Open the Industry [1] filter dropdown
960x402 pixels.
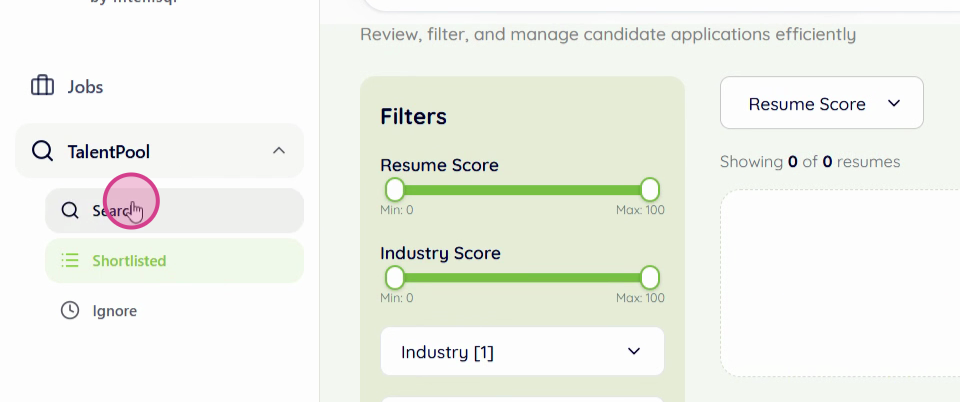(522, 351)
